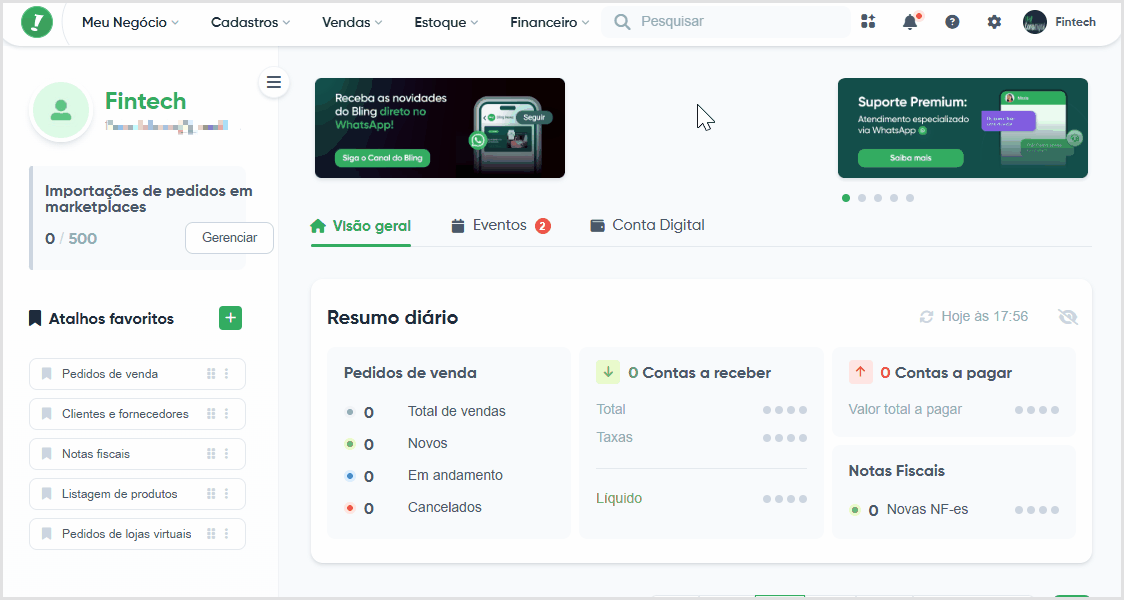Click Novas NF-es entry
This screenshot has width=1124, height=600.
point(909,510)
